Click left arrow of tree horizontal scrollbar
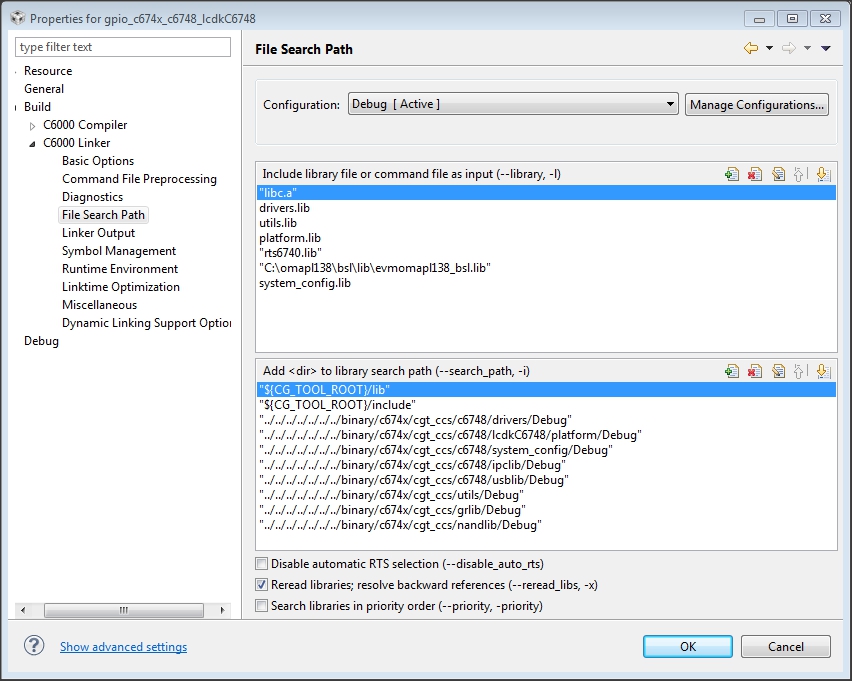Viewport: 852px width, 681px height. 23,610
